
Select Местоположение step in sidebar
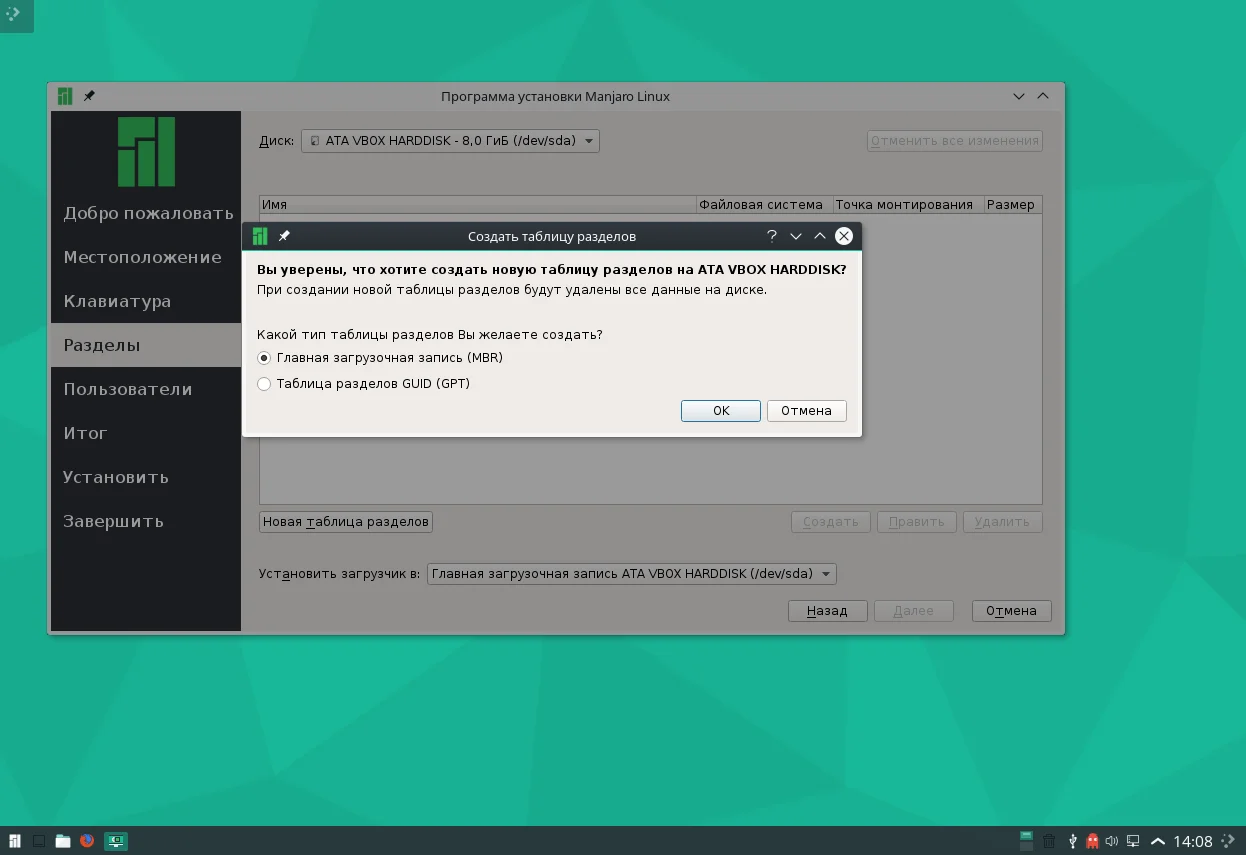point(146,257)
